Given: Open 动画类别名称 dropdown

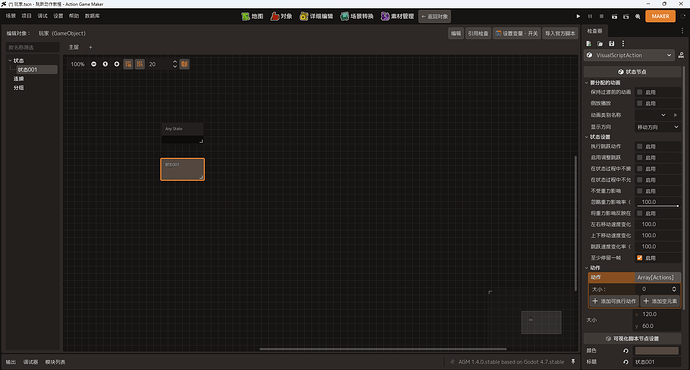Looking at the screenshot, I should 652,115.
